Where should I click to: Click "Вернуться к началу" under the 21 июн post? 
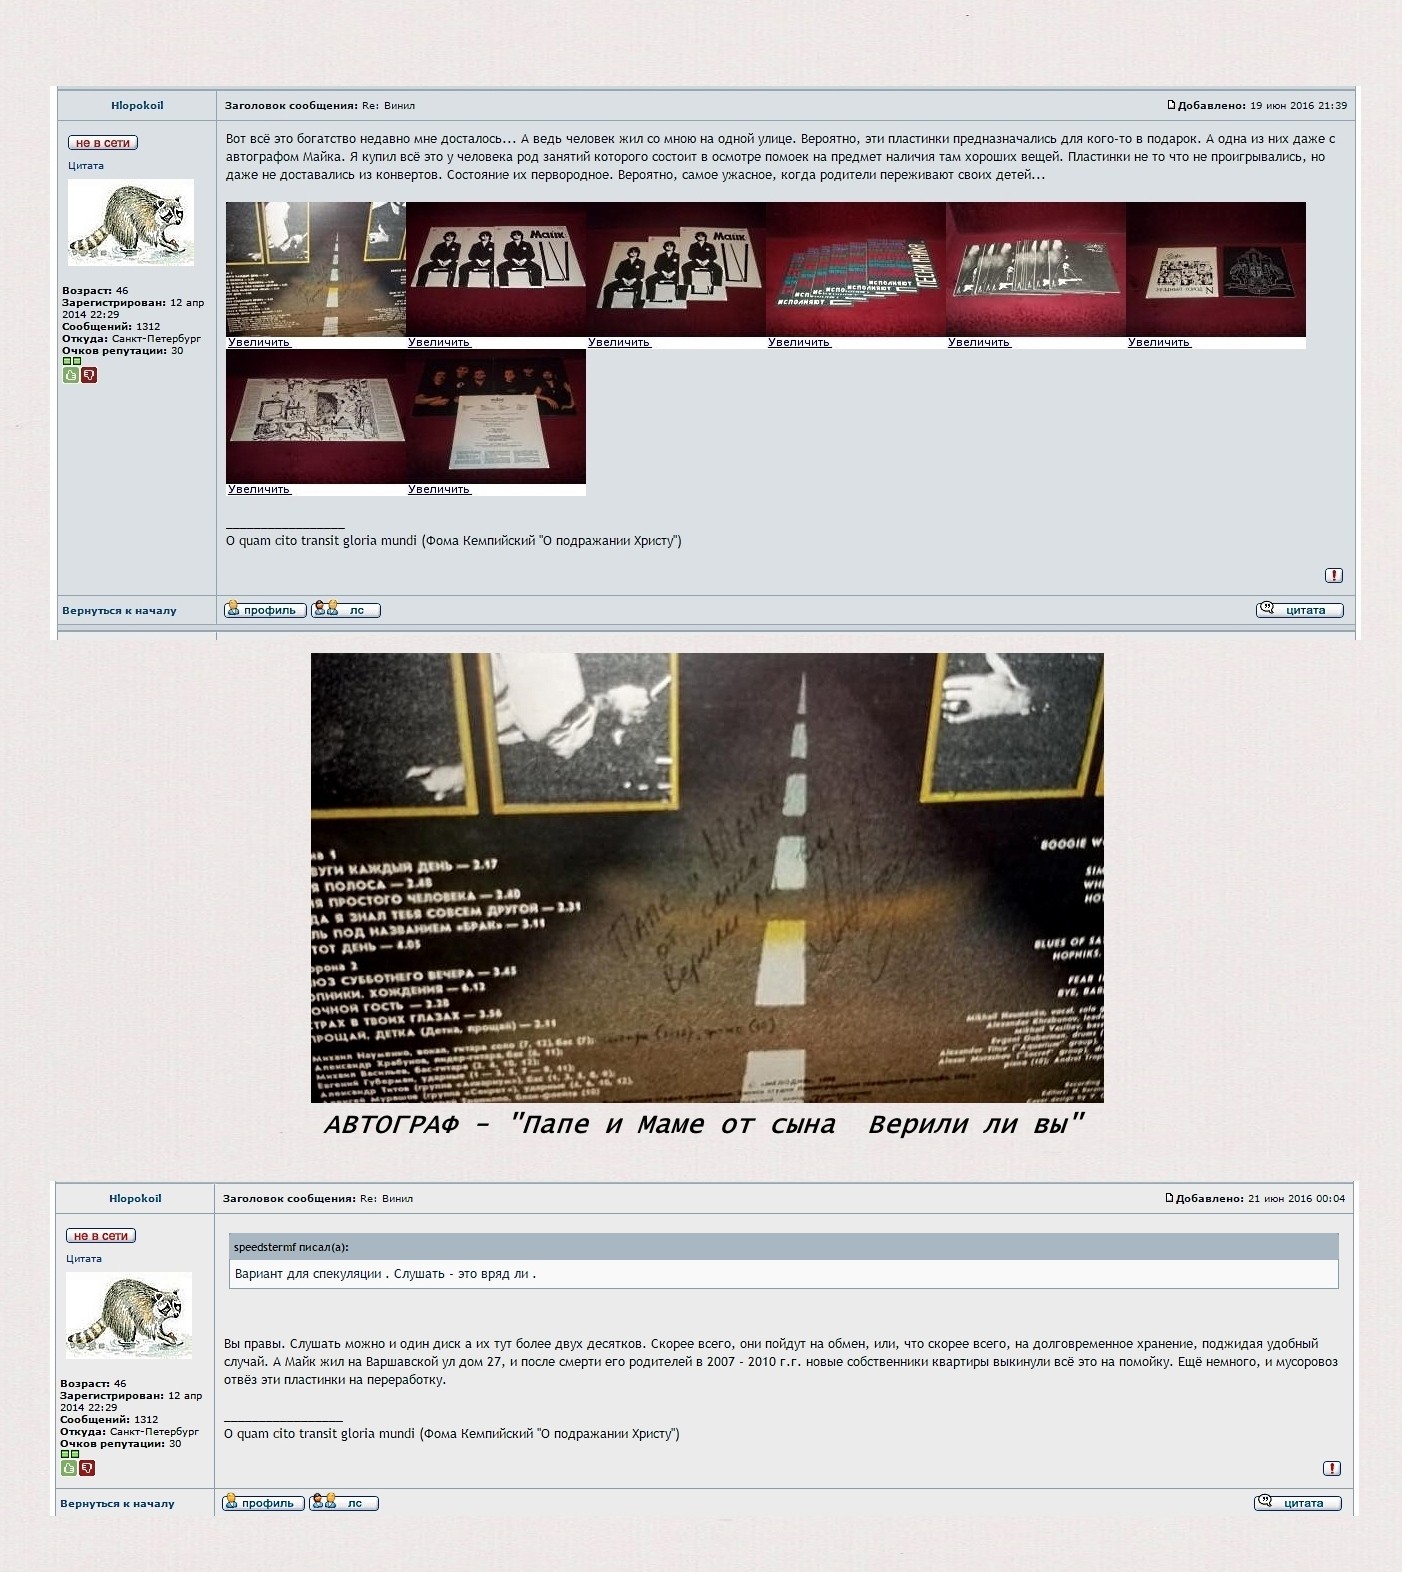(117, 1503)
